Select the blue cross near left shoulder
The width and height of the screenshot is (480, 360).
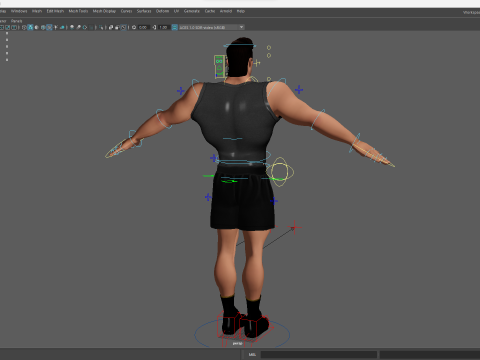pyautogui.click(x=181, y=91)
